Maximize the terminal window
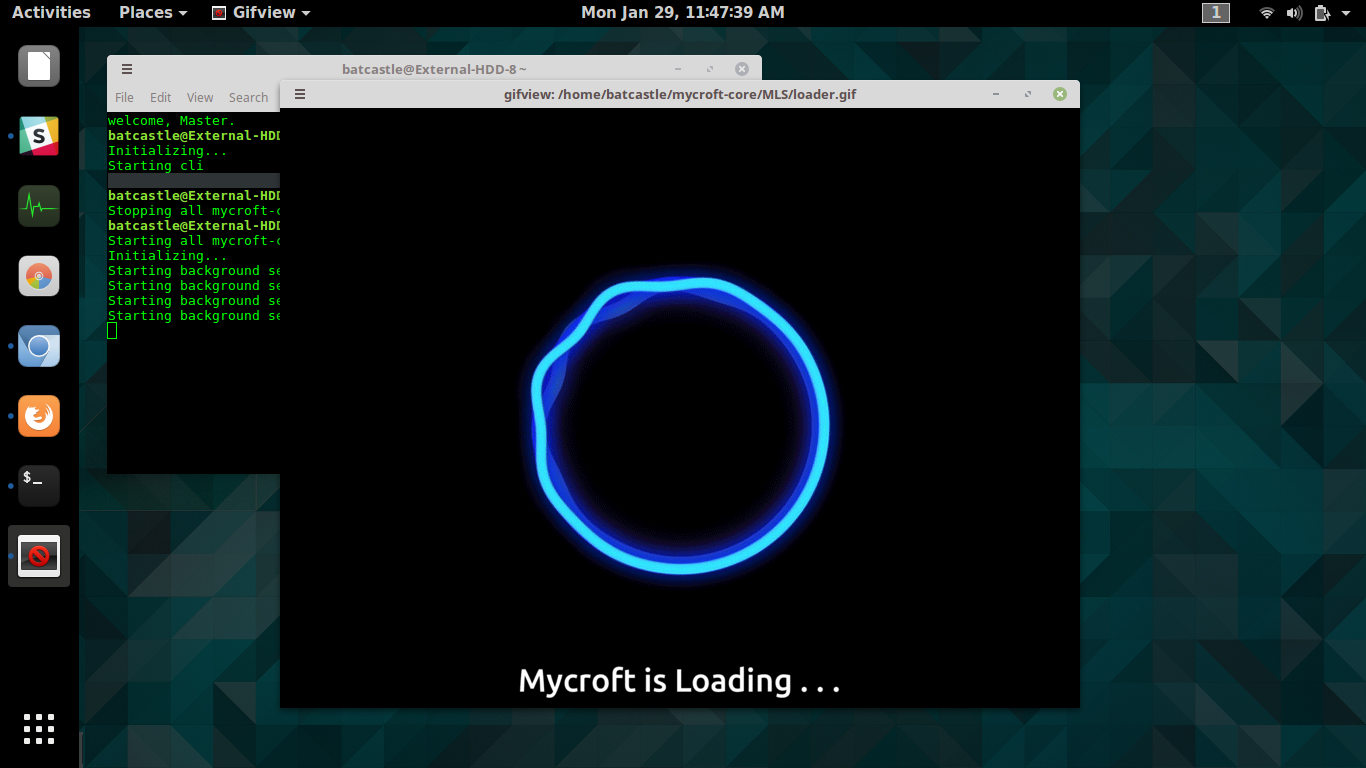The height and width of the screenshot is (768, 1366). [x=710, y=69]
